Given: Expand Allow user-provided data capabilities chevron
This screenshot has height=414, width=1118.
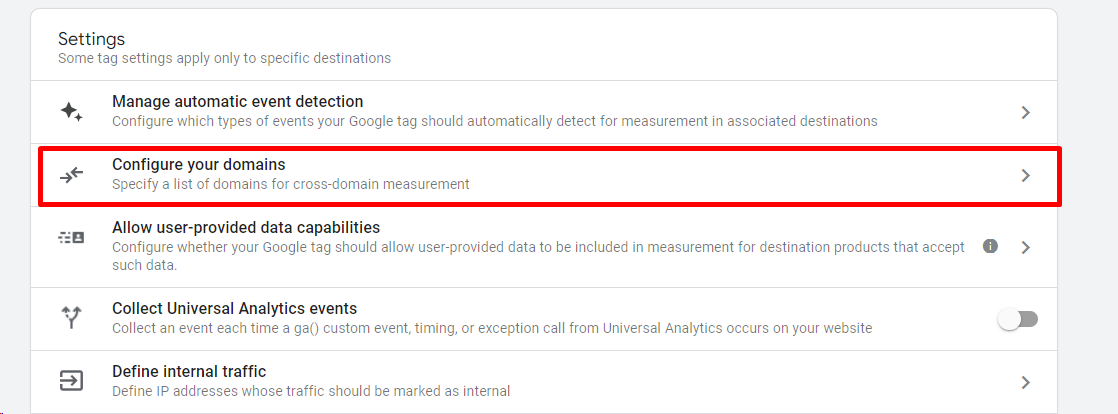Looking at the screenshot, I should point(1025,247).
